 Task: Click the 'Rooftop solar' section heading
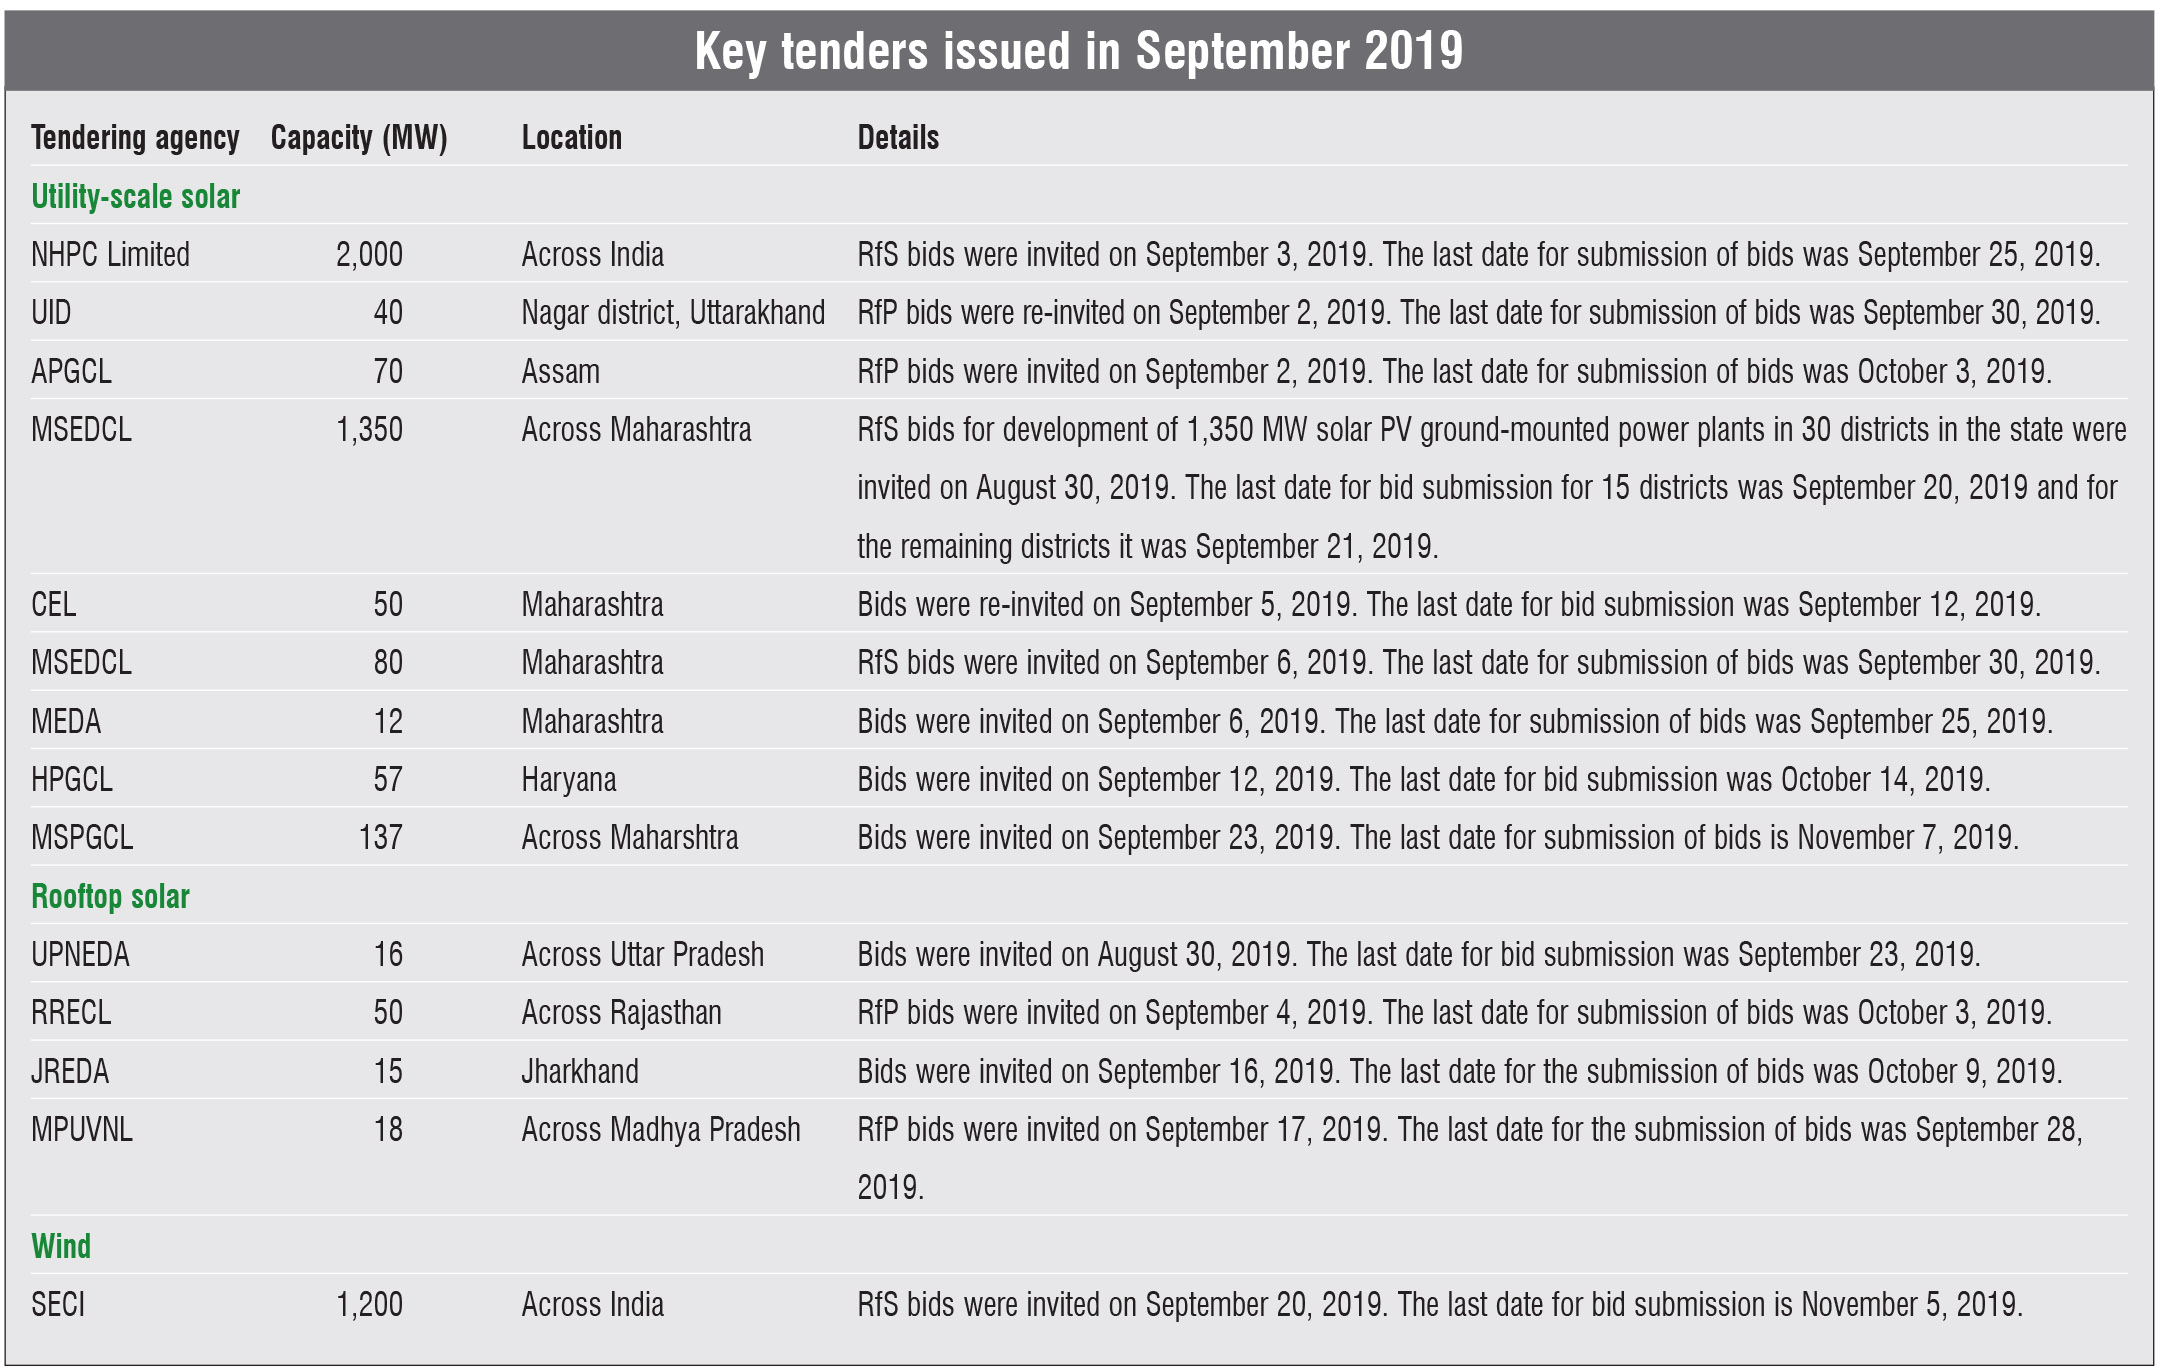(x=110, y=897)
